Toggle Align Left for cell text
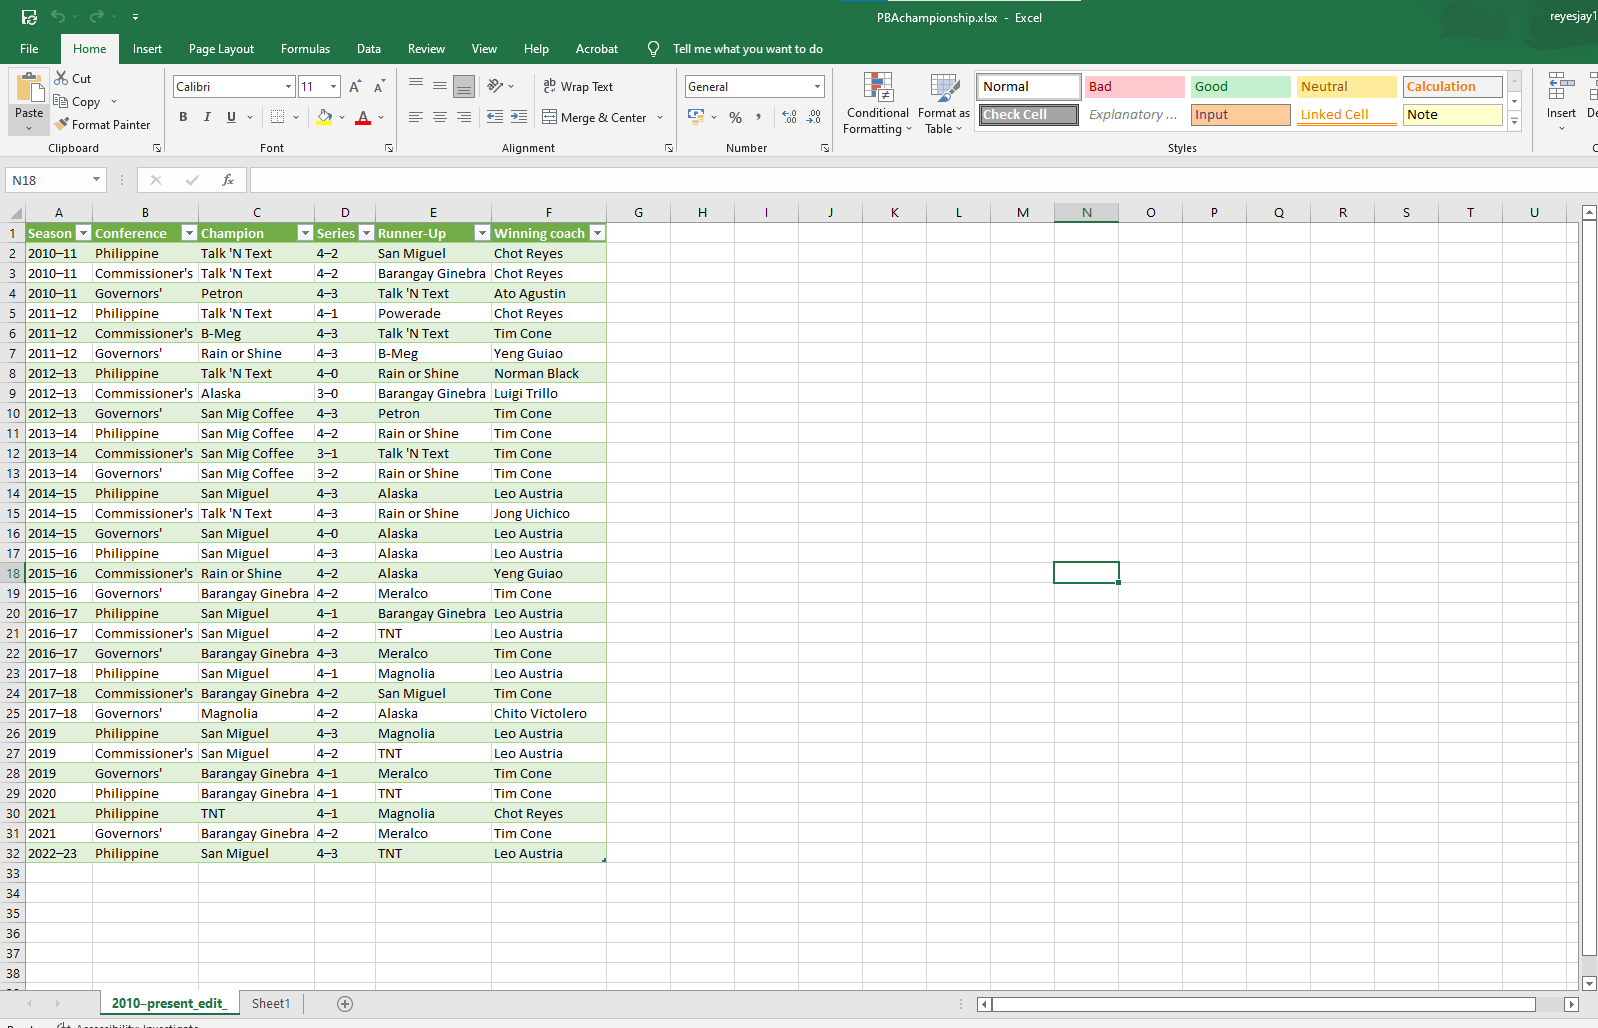This screenshot has height=1028, width=1598. [x=416, y=117]
